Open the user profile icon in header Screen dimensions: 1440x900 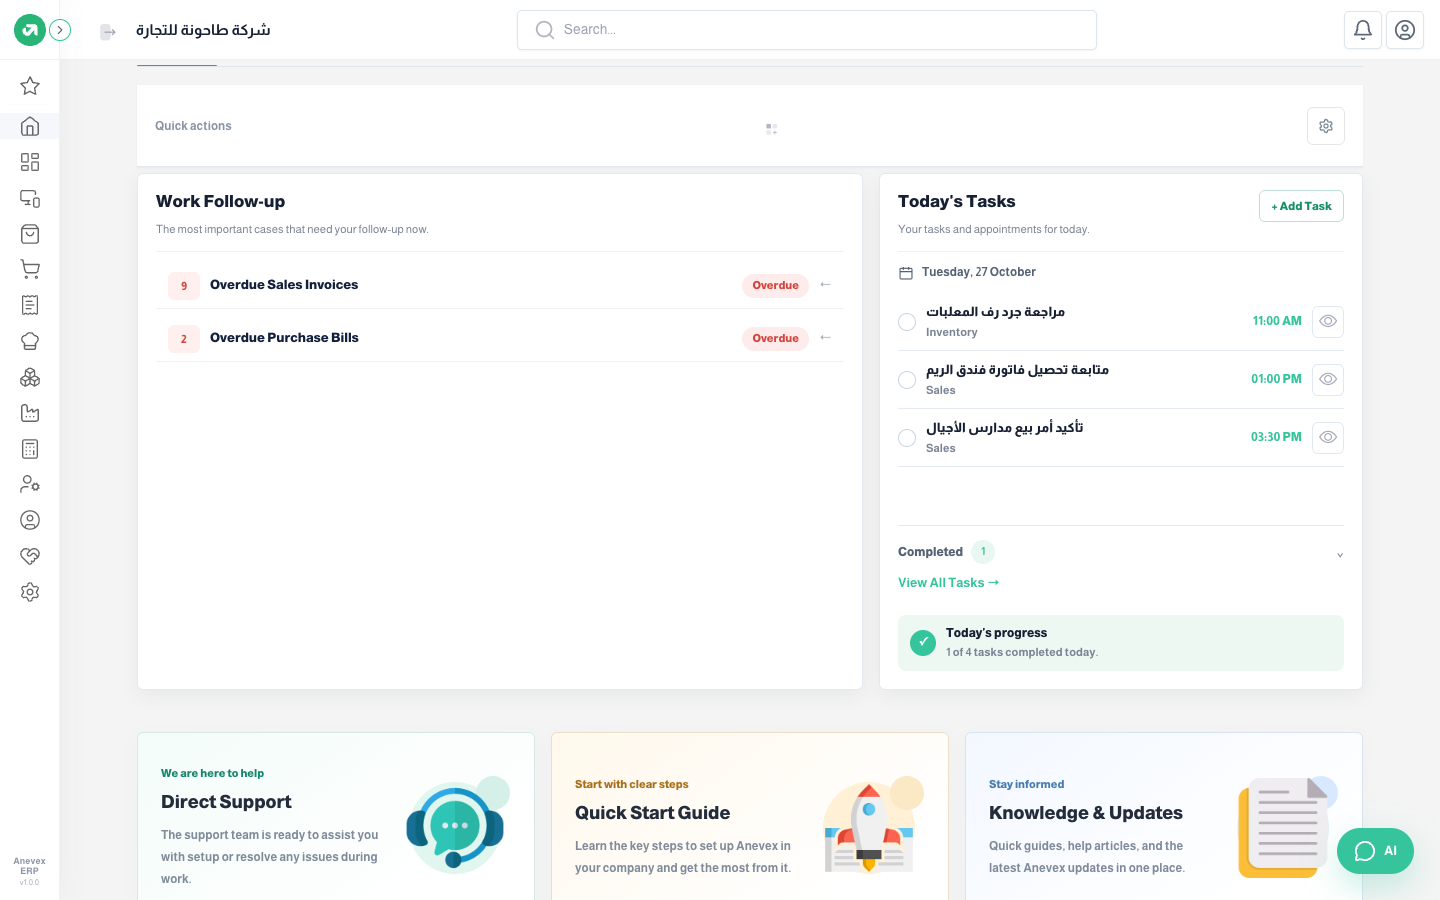point(1405,30)
